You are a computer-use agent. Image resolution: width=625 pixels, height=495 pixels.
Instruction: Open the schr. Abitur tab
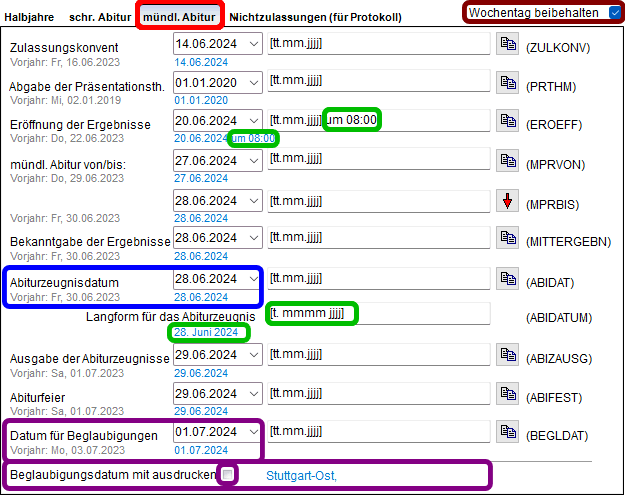click(102, 17)
